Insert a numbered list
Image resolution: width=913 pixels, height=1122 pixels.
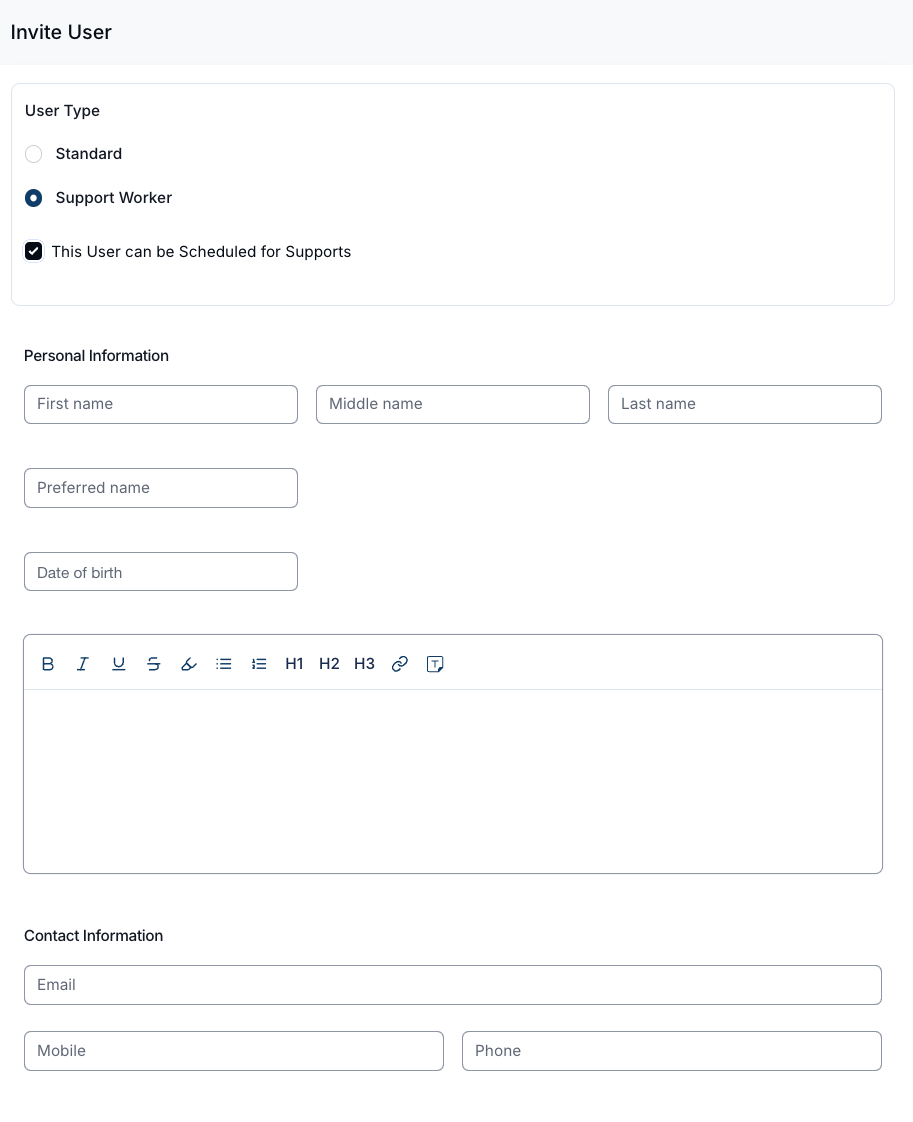tap(259, 664)
